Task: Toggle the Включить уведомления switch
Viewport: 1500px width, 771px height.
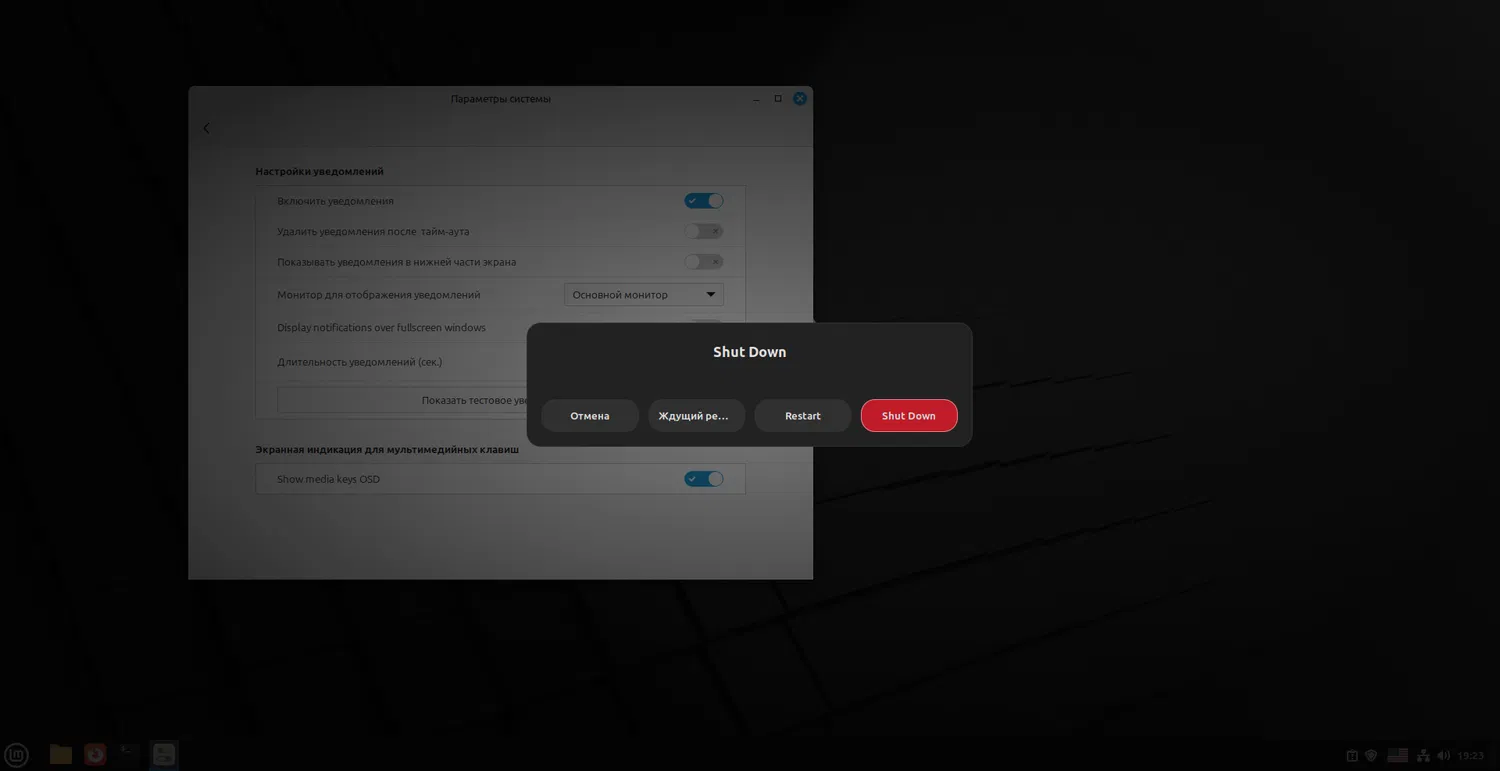Action: [704, 201]
